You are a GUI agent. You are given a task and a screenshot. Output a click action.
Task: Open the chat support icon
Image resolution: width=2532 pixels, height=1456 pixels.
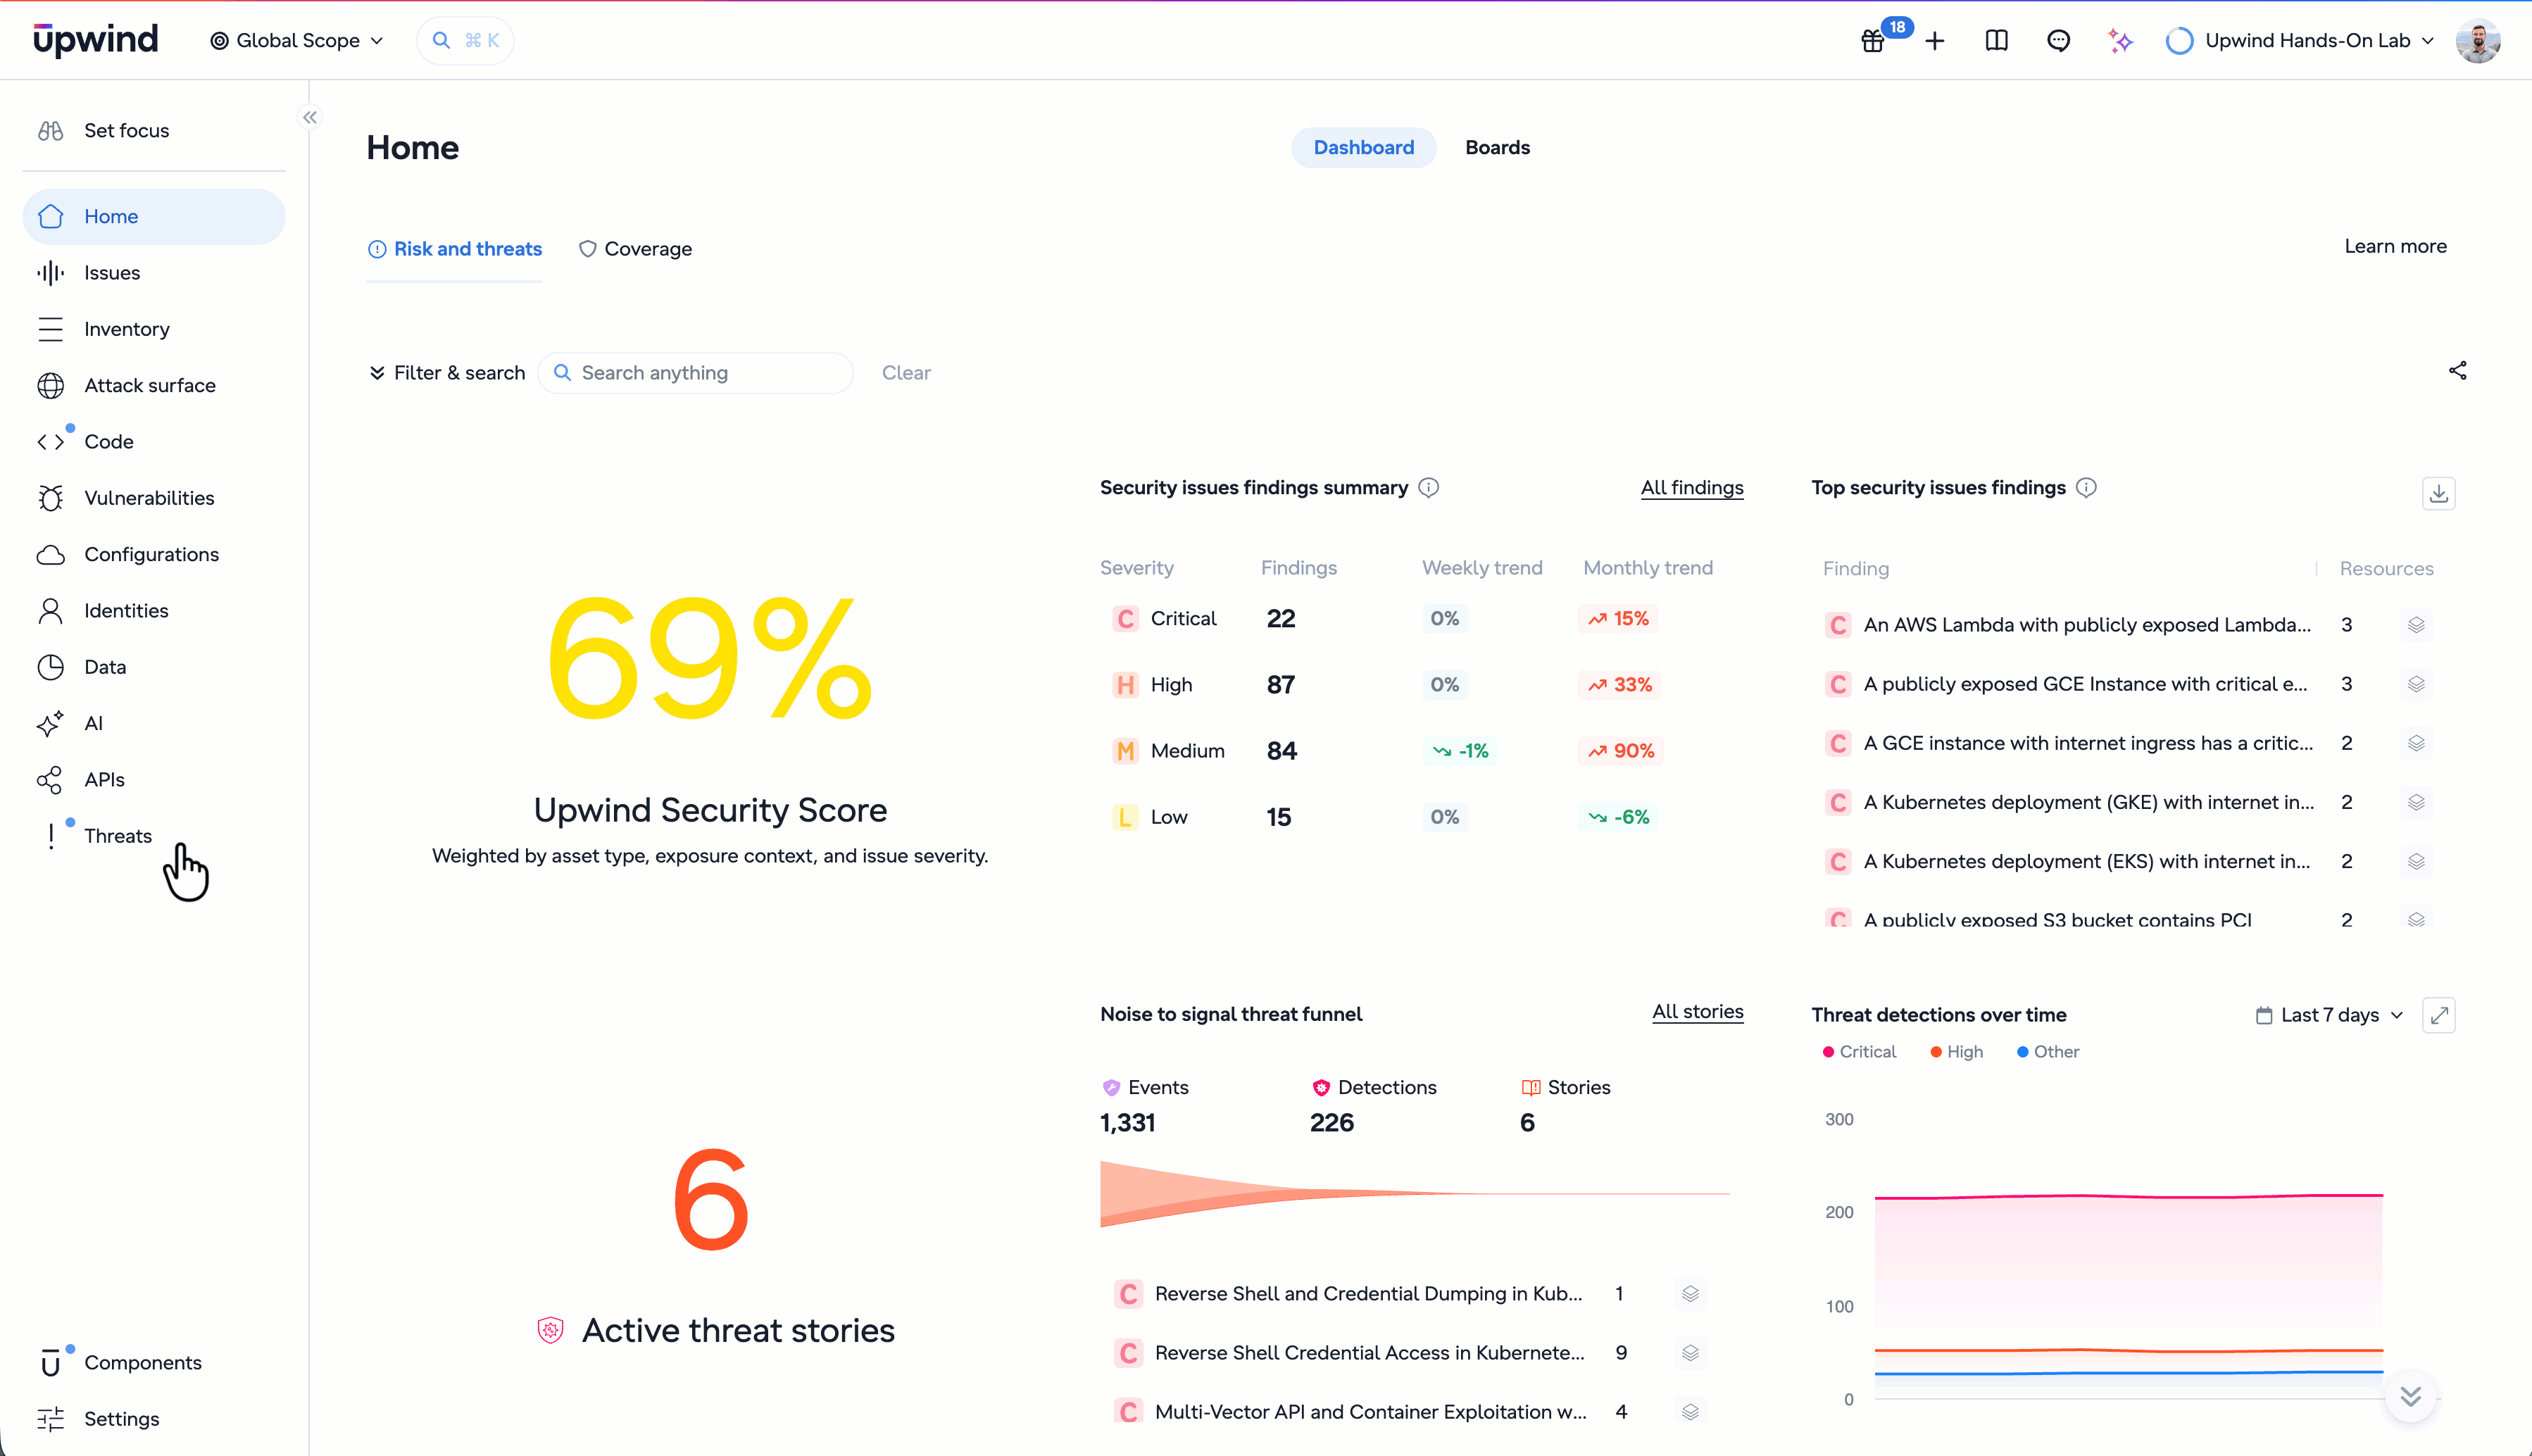point(2058,41)
